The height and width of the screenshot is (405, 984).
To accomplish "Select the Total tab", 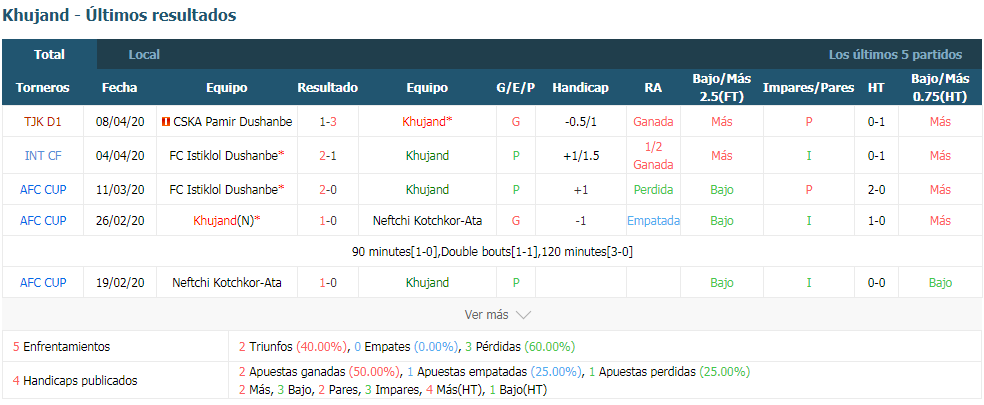I will coord(50,55).
